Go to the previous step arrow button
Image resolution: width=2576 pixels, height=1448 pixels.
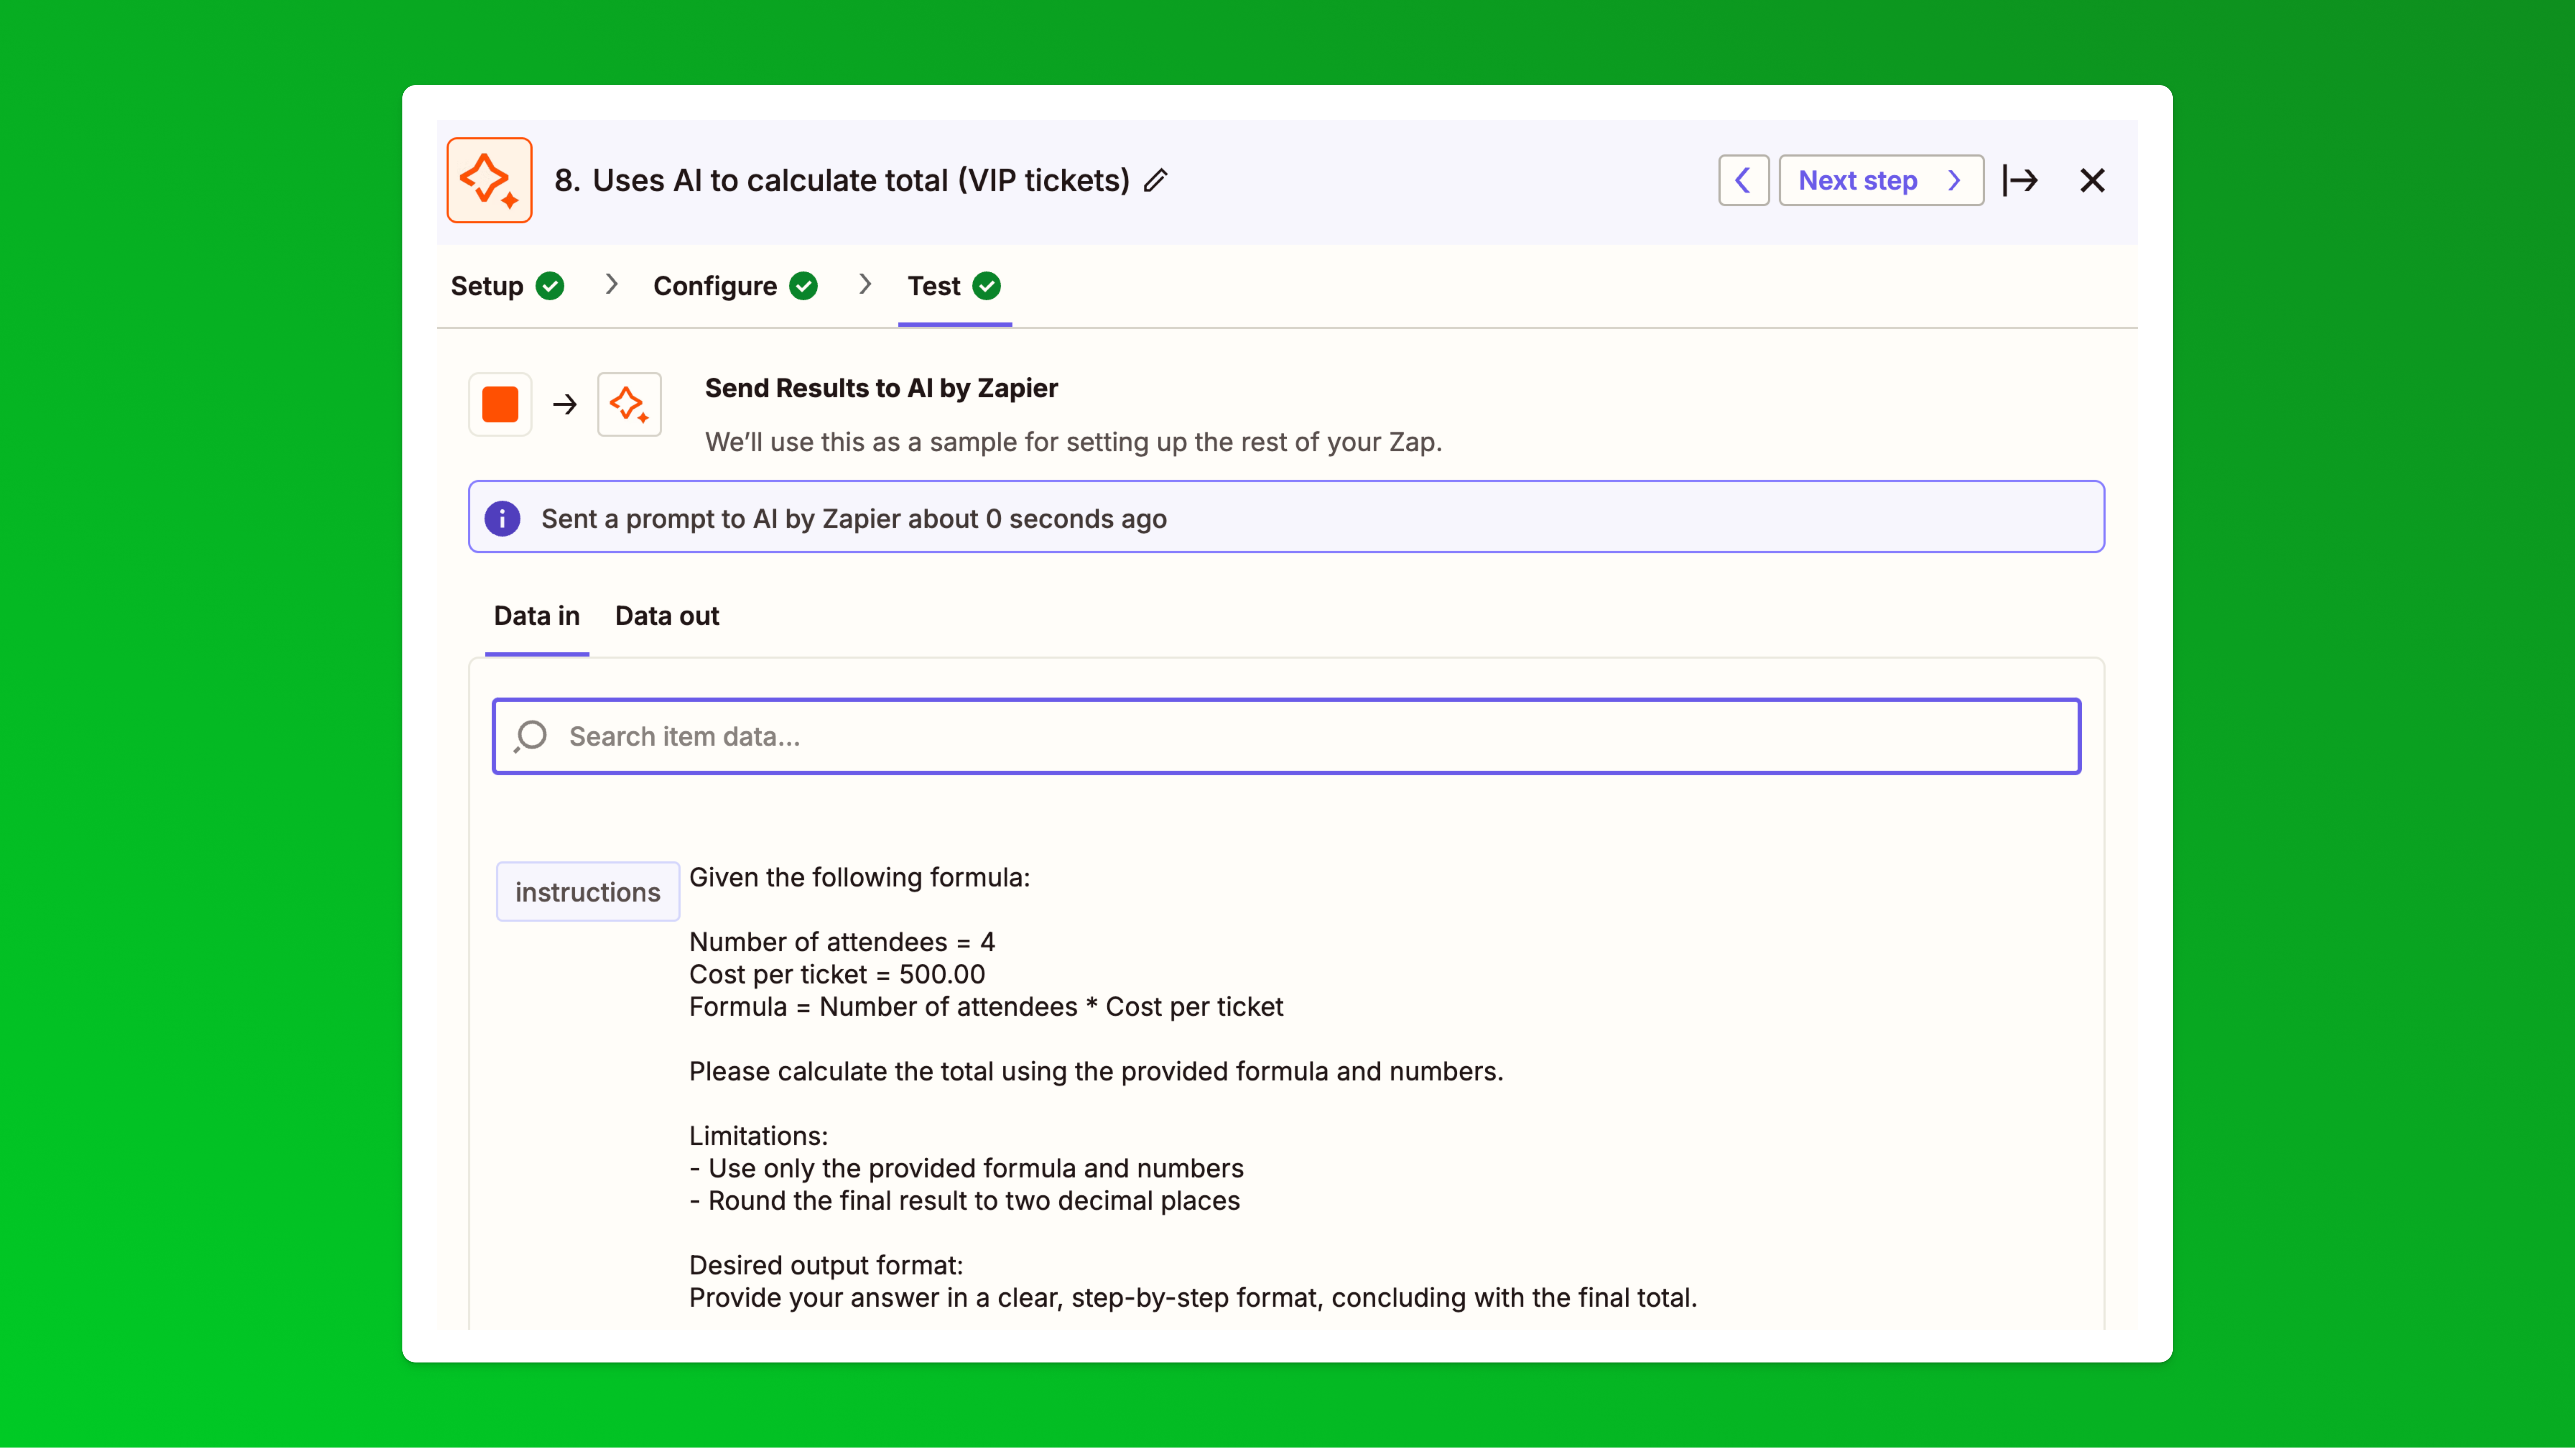click(x=1743, y=180)
